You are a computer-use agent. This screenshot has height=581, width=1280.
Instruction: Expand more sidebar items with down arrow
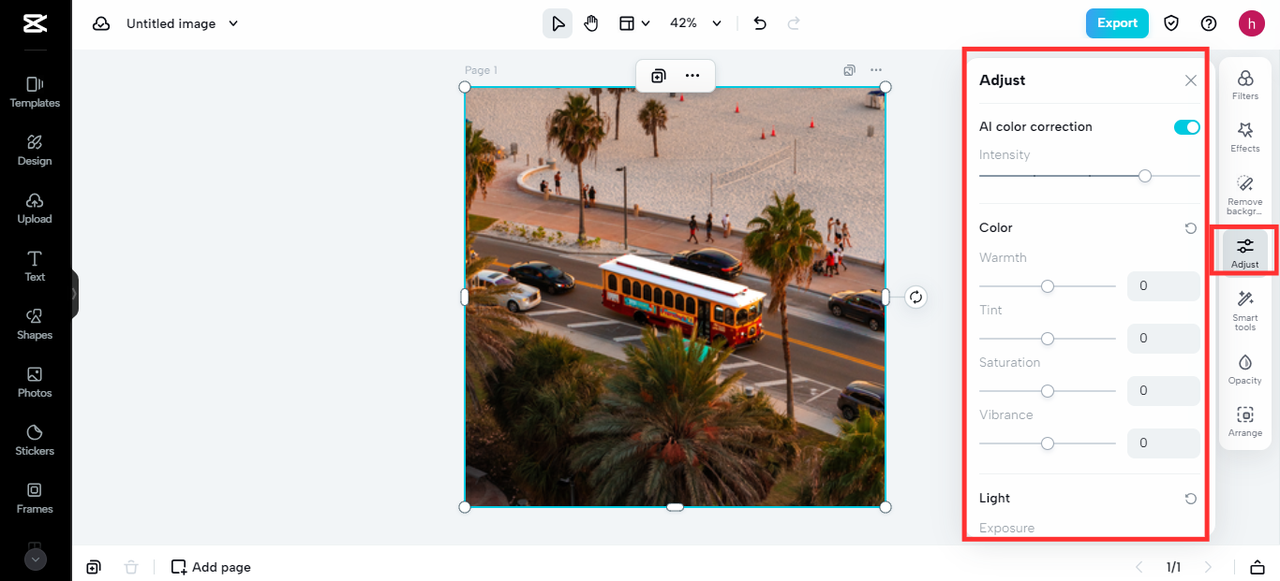(36, 560)
